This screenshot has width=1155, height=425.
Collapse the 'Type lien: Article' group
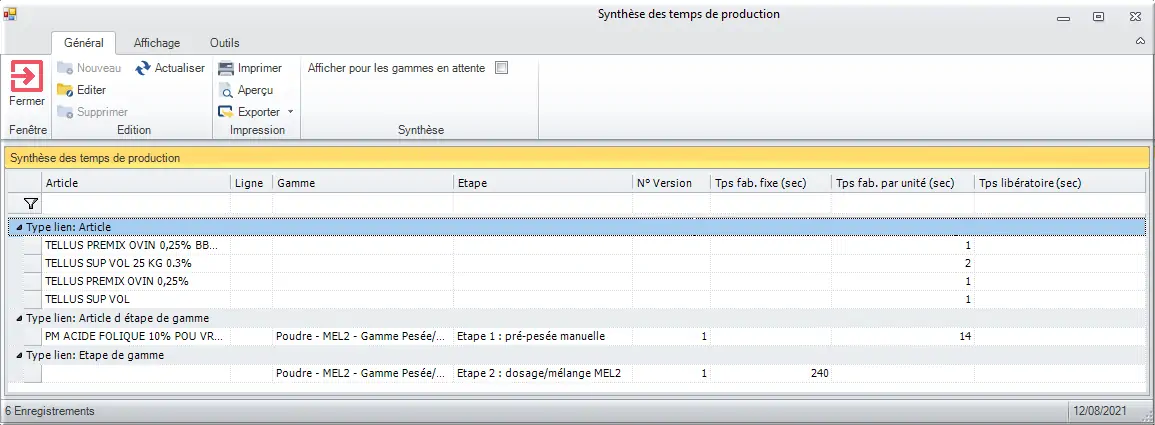pos(19,228)
